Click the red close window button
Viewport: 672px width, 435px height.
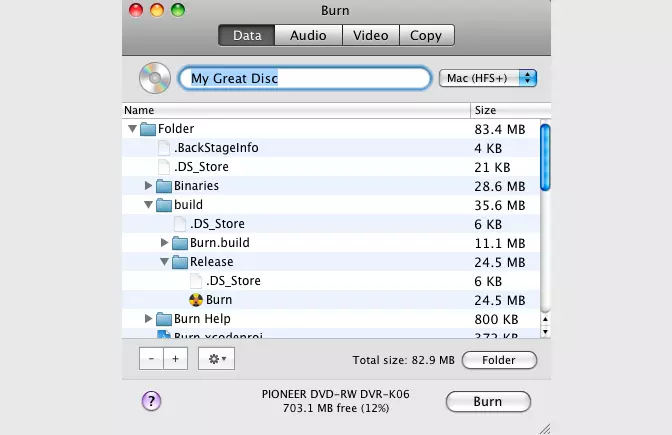136,10
